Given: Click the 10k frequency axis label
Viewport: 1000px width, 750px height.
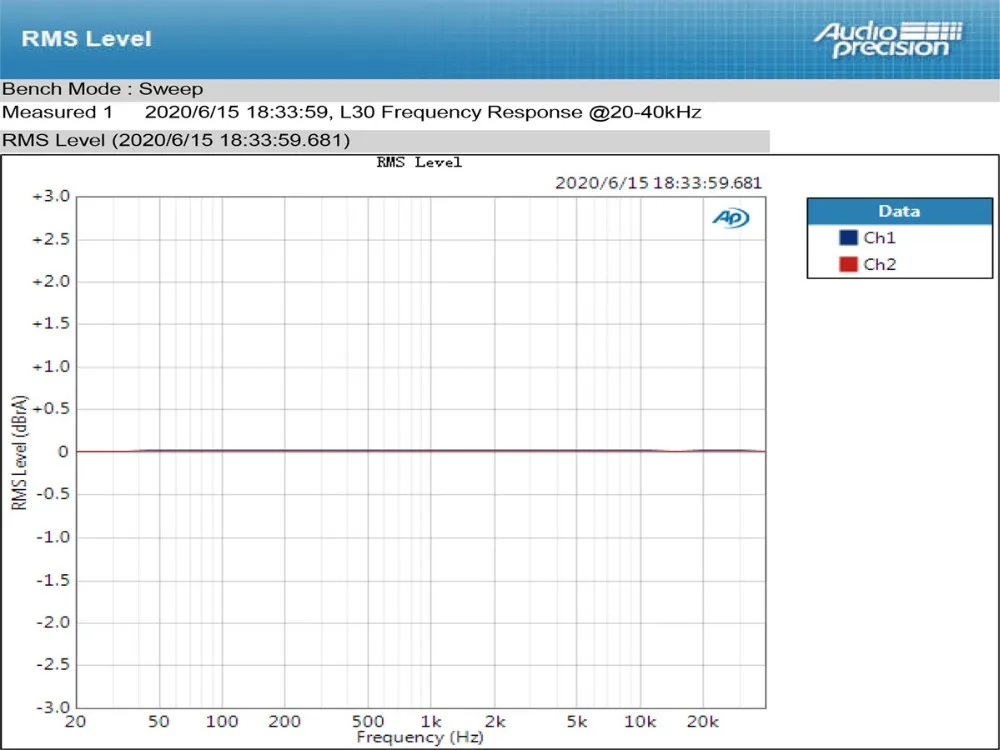Looking at the screenshot, I should [x=640, y=722].
